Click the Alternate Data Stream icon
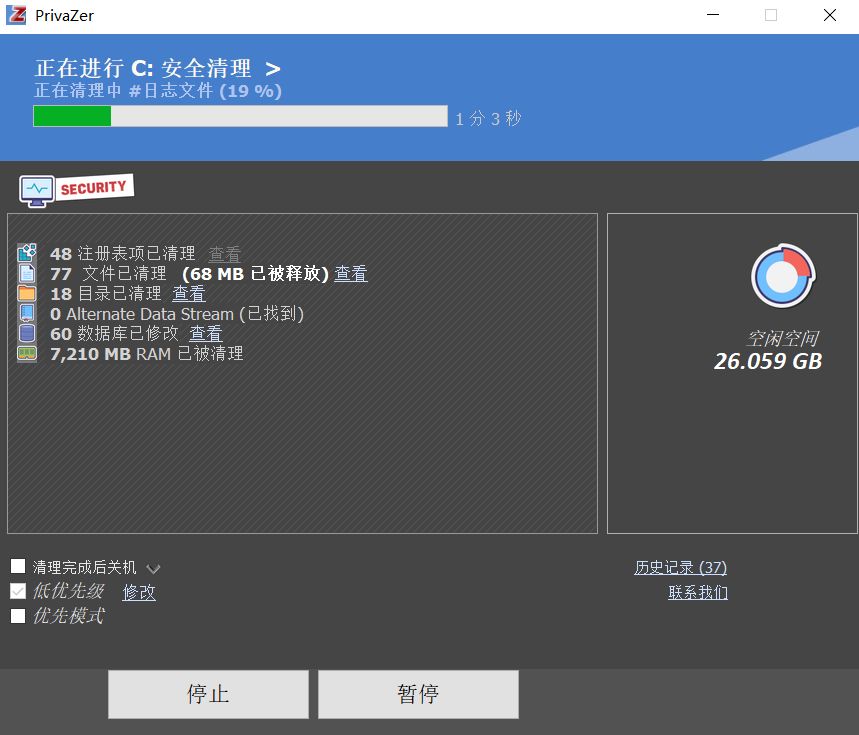Image resolution: width=859 pixels, height=735 pixels. point(27,313)
